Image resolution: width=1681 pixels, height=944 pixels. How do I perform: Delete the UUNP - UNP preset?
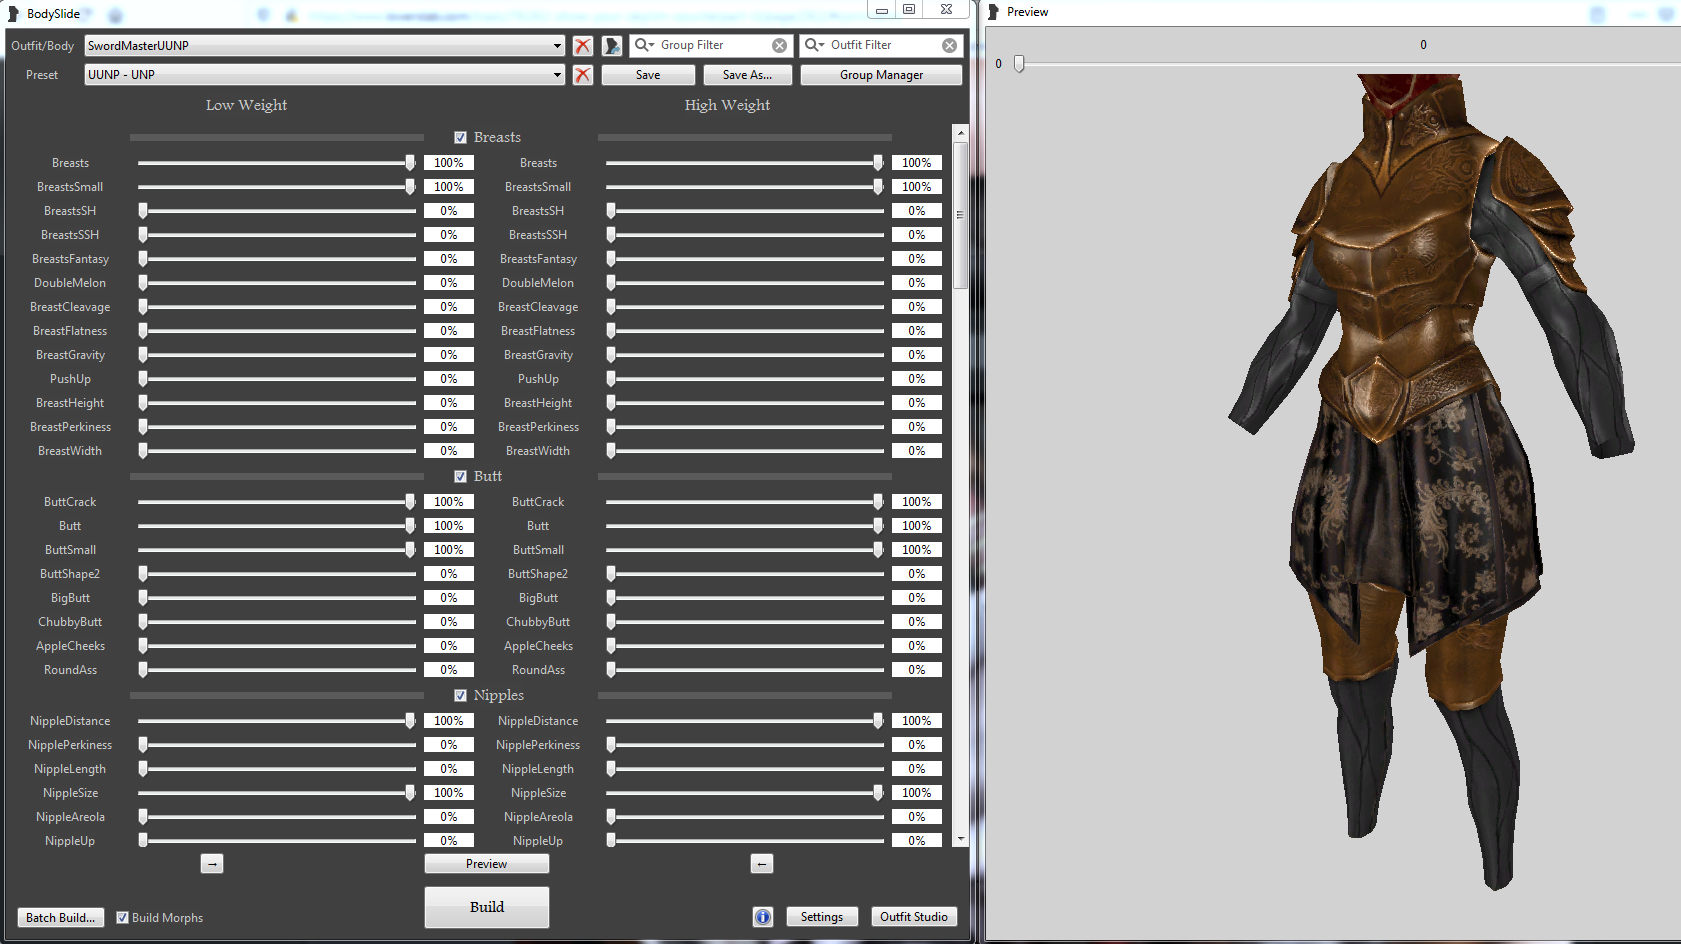pos(583,75)
